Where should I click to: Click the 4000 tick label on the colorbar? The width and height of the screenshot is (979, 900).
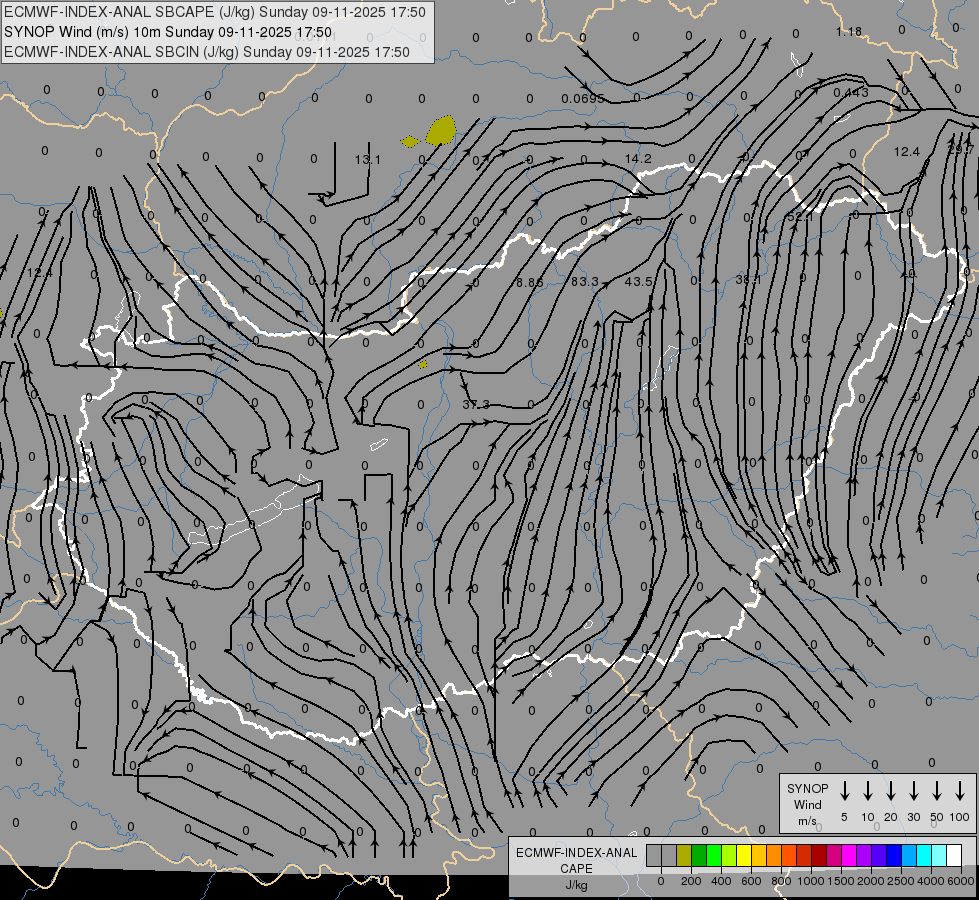coord(931,881)
